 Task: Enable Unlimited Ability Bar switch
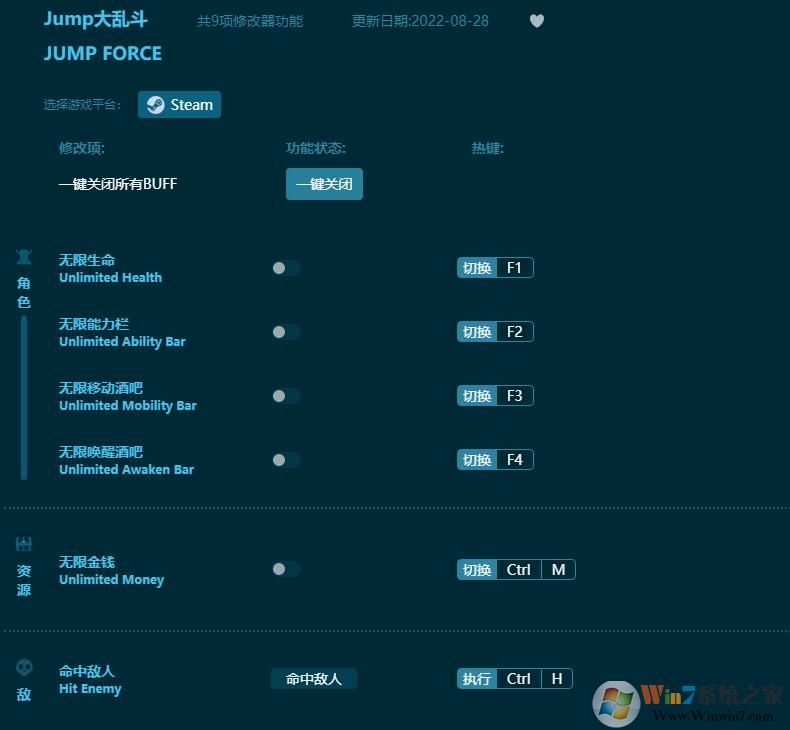coord(286,332)
